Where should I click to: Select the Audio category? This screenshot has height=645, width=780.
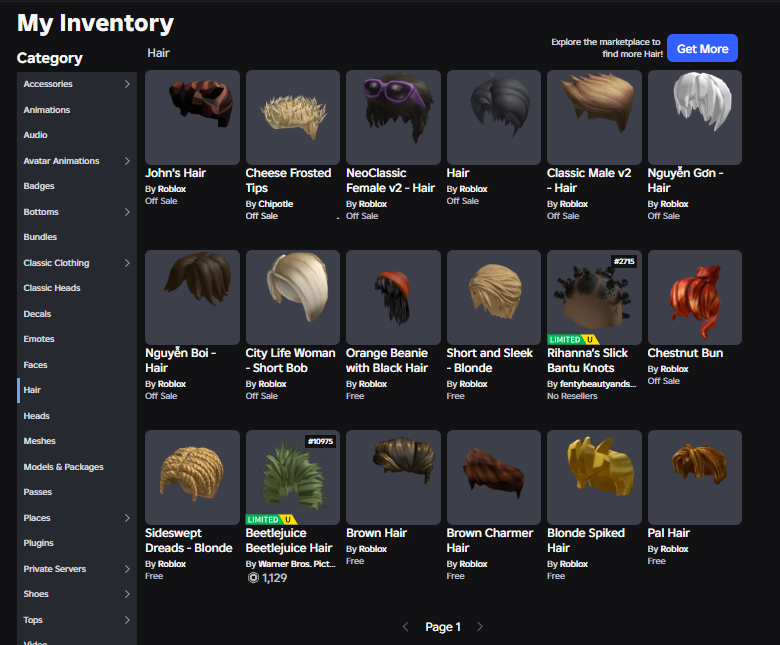77,135
